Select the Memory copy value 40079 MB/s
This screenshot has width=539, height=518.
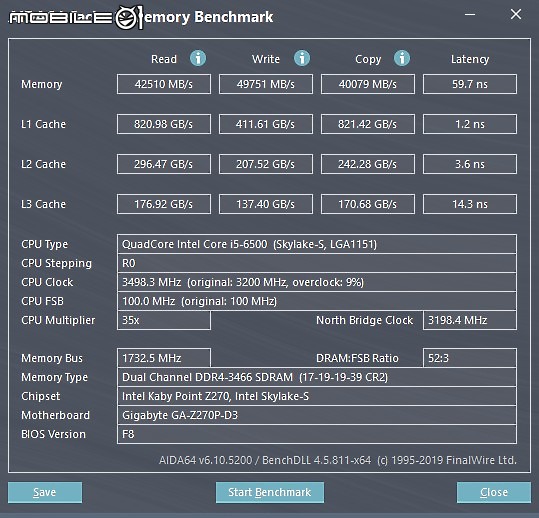(x=368, y=84)
